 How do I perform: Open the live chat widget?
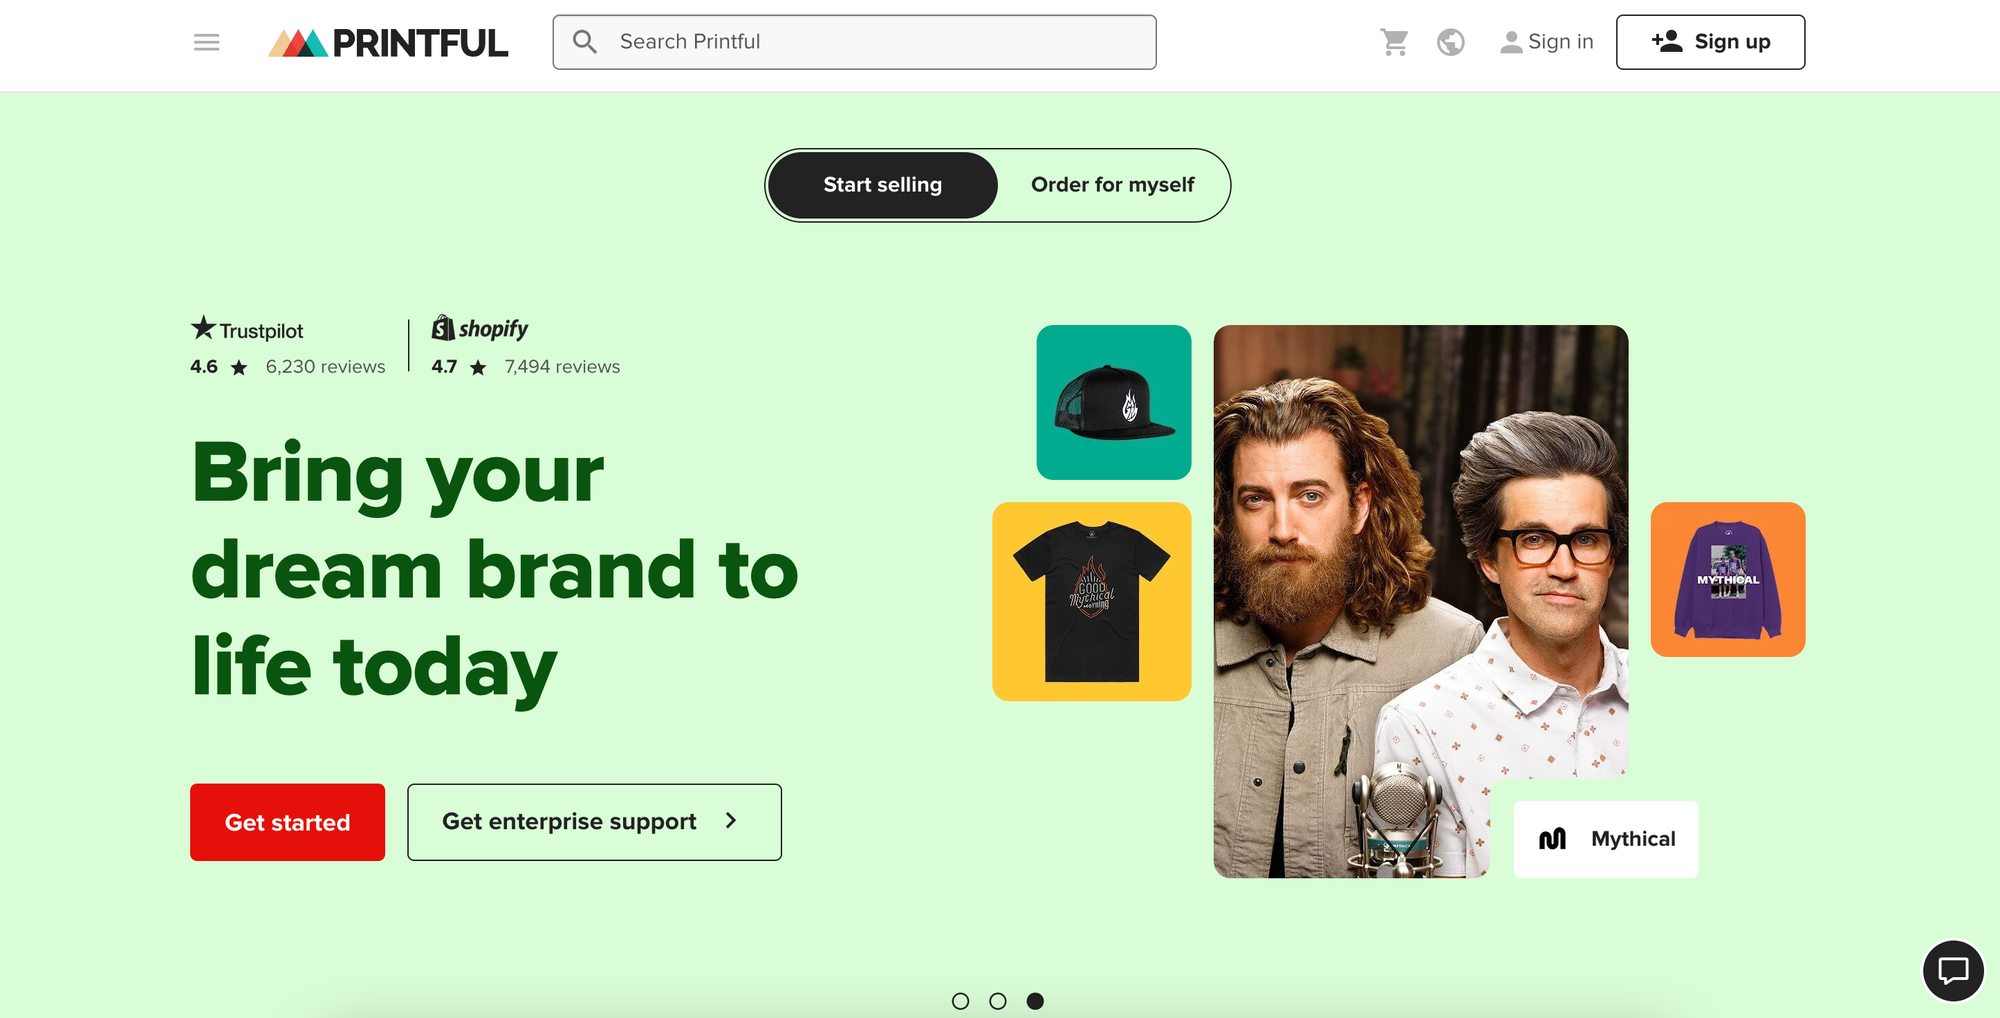click(x=1952, y=970)
